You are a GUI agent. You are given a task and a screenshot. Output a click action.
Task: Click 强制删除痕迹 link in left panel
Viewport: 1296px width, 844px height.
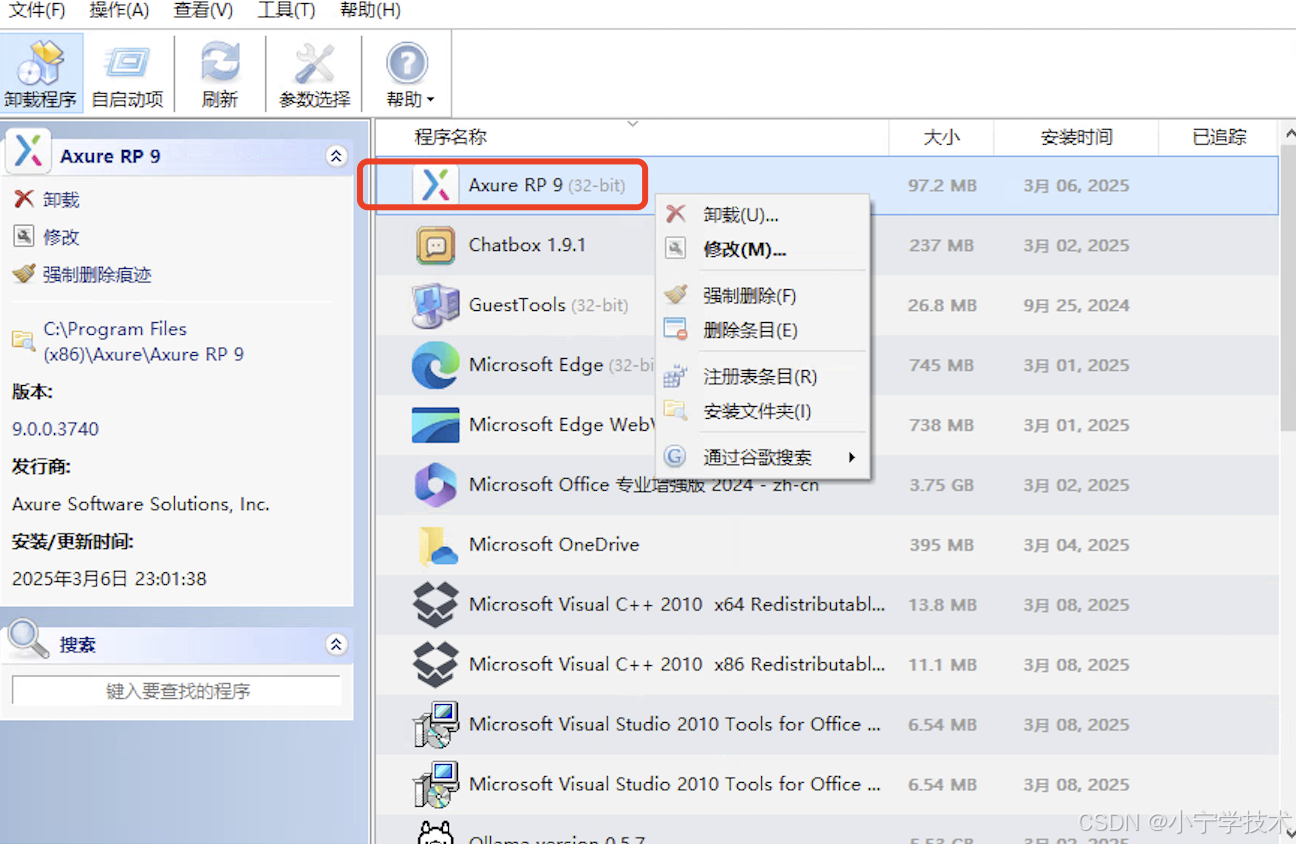click(x=97, y=274)
